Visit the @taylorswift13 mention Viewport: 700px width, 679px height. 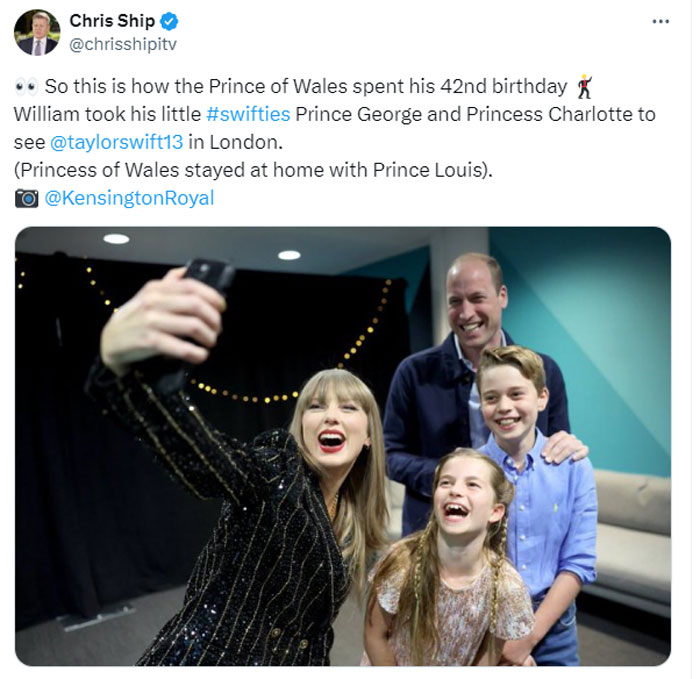[117, 142]
